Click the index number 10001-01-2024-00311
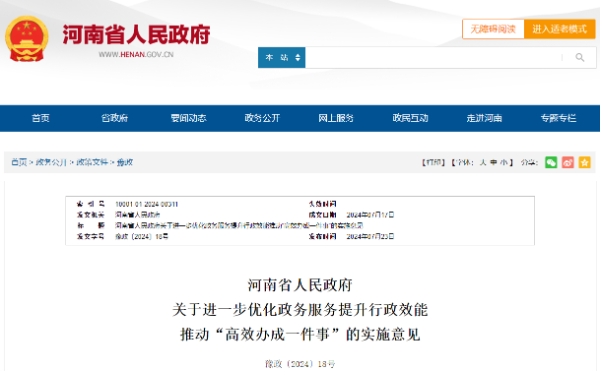 pyautogui.click(x=147, y=204)
